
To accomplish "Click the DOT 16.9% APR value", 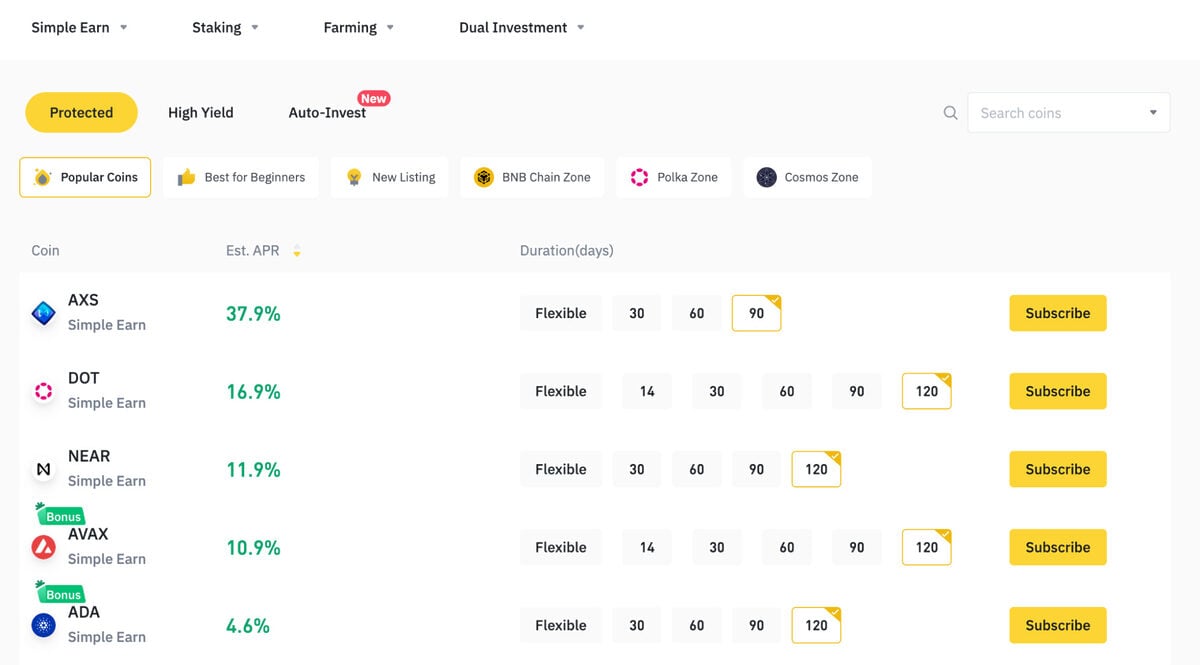I will point(253,392).
